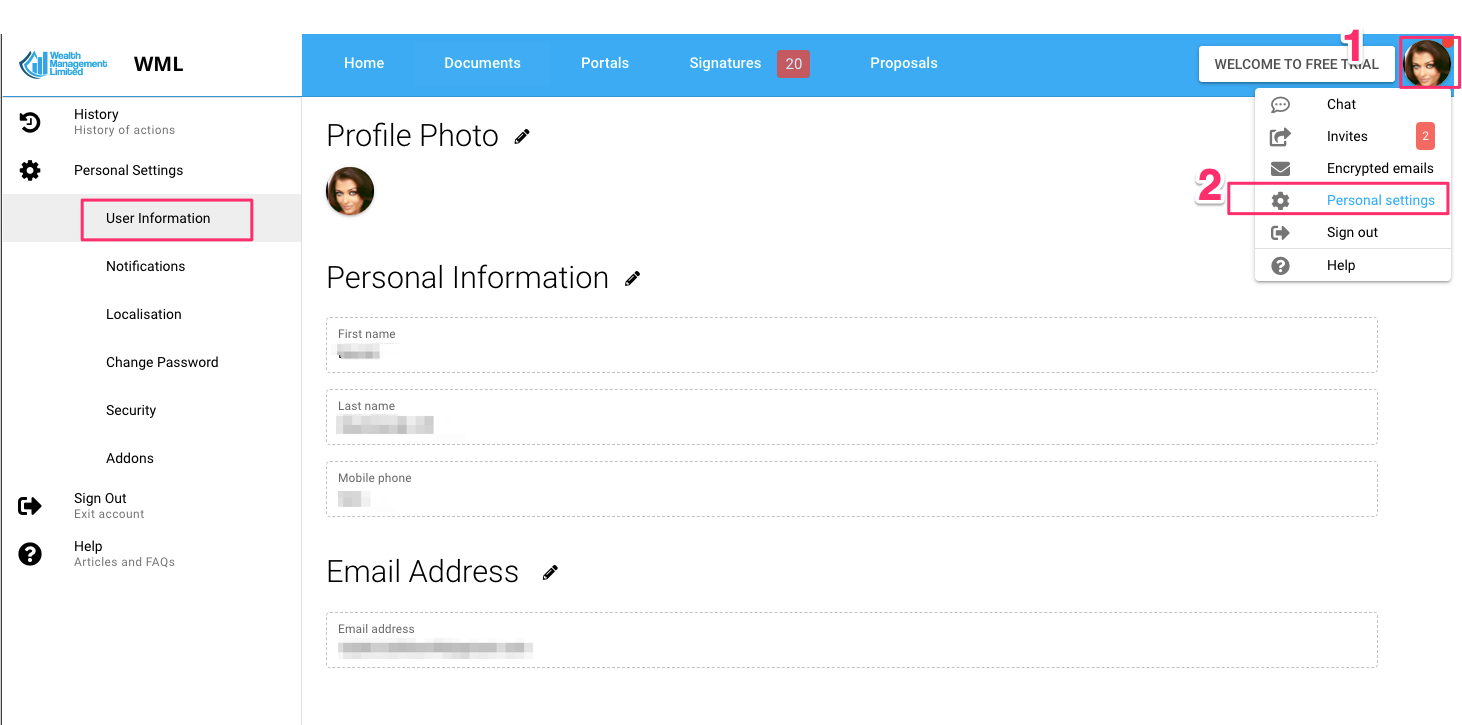This screenshot has width=1462, height=725.
Task: Switch to the Signatures tab
Action: (x=725, y=63)
